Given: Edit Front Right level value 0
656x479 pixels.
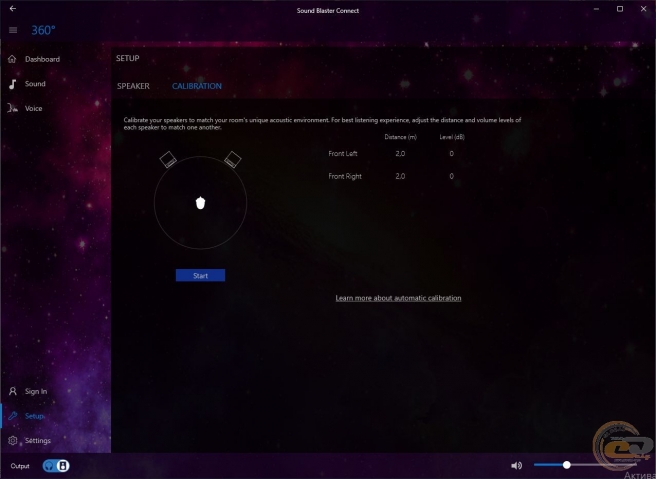Looking at the screenshot, I should pyautogui.click(x=451, y=176).
